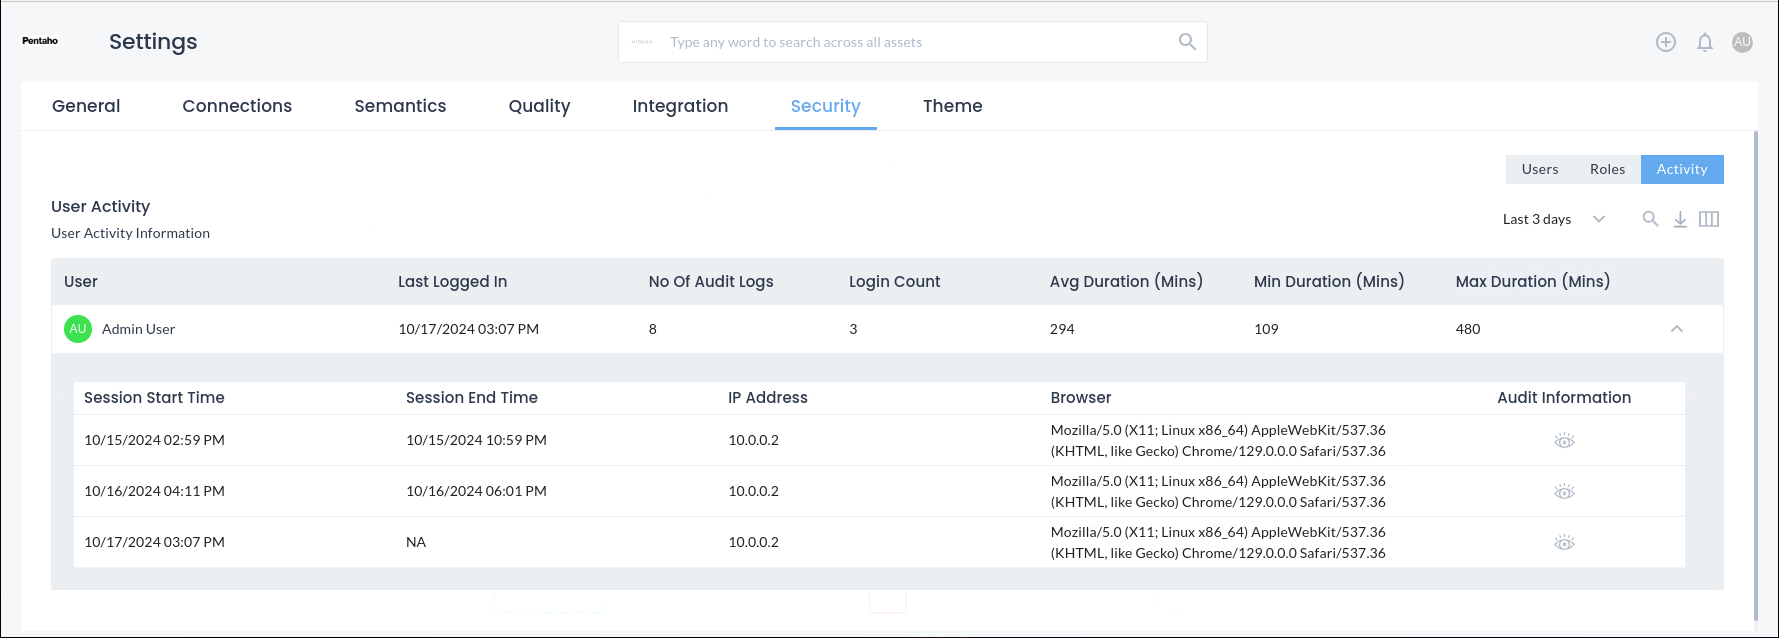The image size is (1779, 638).
Task: Collapse the Admin User row
Action: pyautogui.click(x=1677, y=329)
